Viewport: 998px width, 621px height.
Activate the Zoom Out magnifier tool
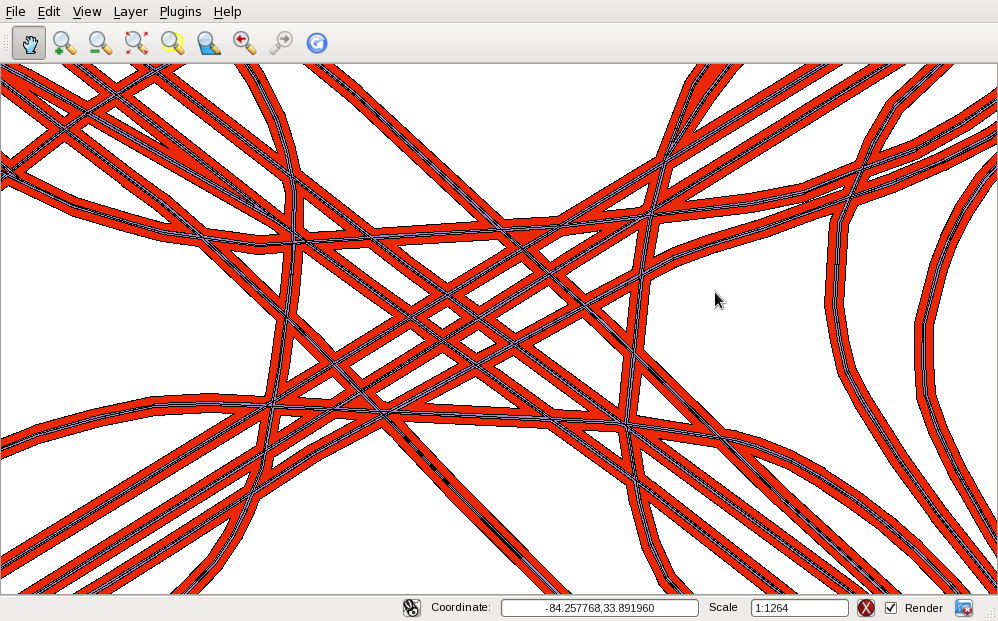coord(100,43)
